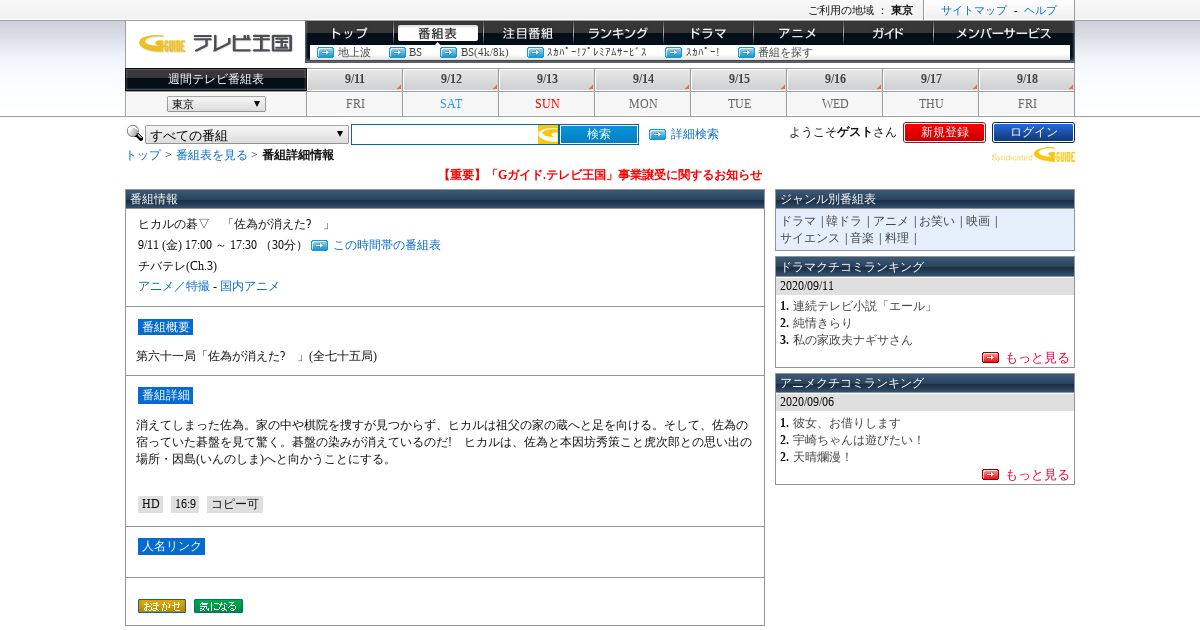Open この時間帯の番組表 link
The width and height of the screenshot is (1200, 630).
coord(386,245)
